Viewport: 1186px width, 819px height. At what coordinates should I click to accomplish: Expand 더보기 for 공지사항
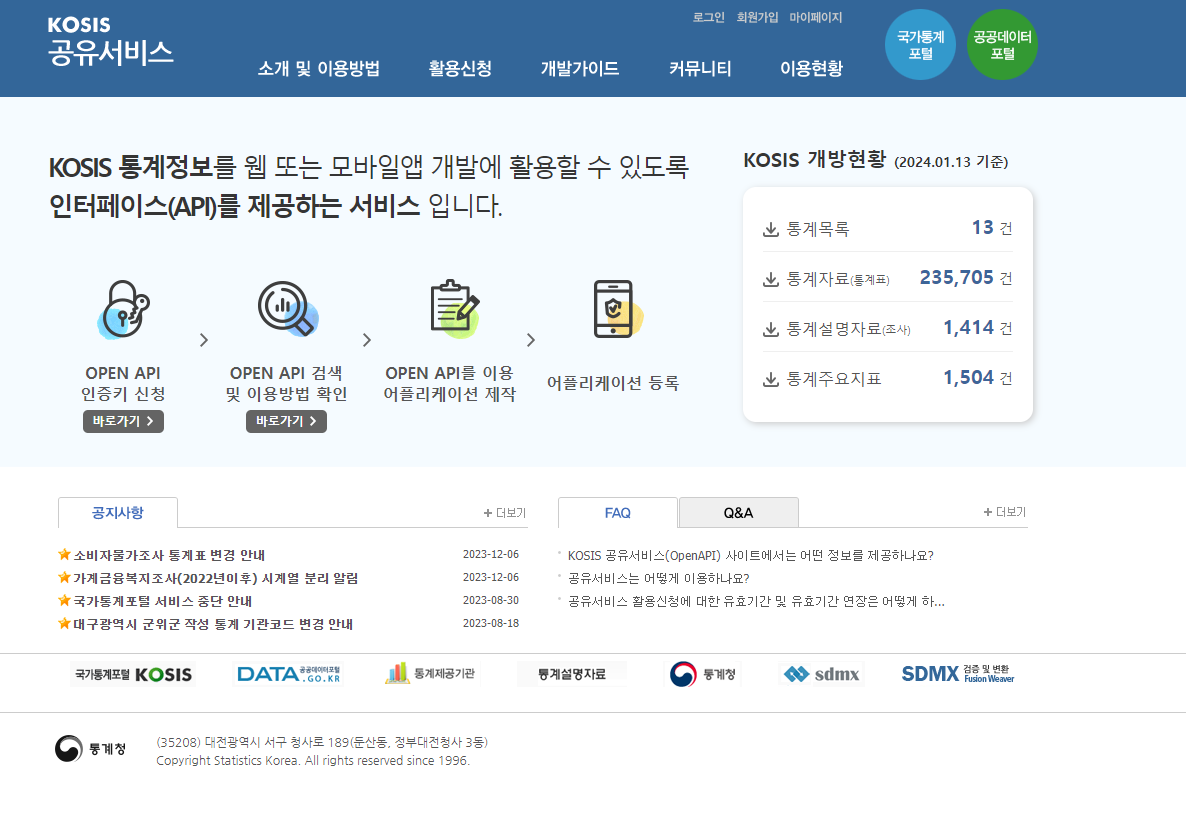[505, 513]
